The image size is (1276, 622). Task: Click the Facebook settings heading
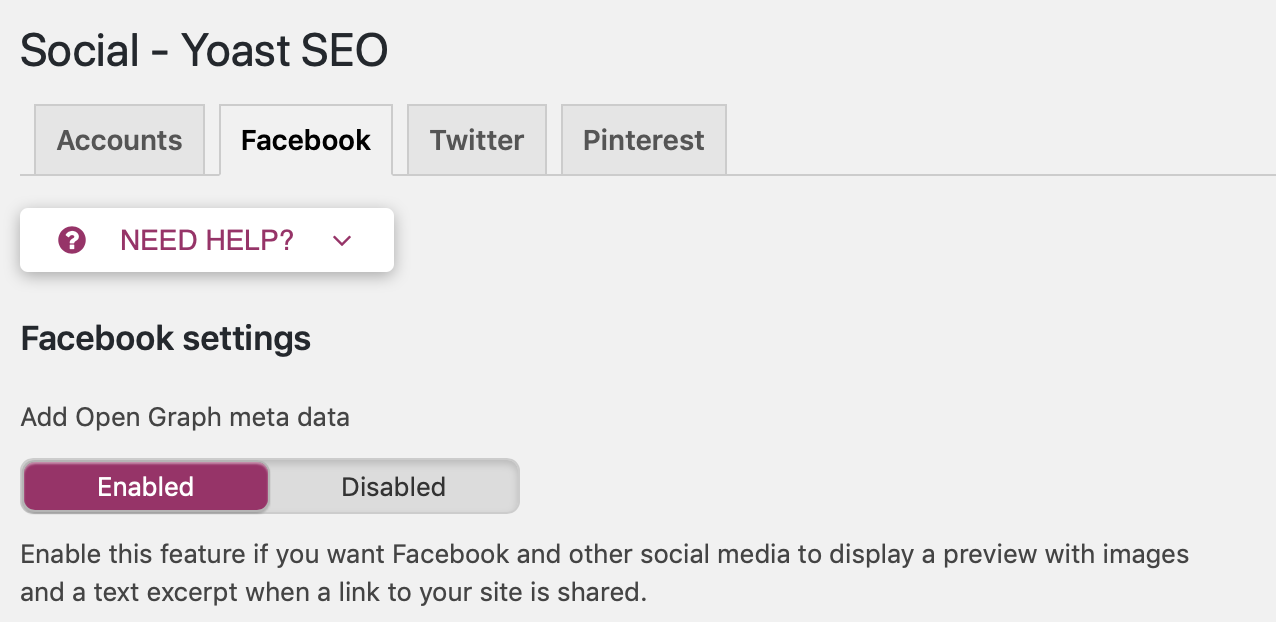[x=165, y=339]
